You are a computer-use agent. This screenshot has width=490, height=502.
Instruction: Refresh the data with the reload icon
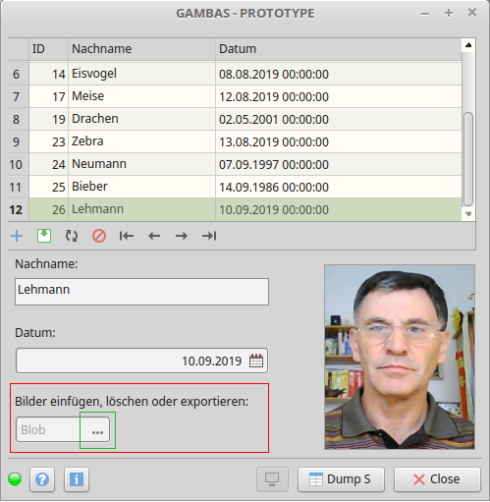pyautogui.click(x=71, y=236)
